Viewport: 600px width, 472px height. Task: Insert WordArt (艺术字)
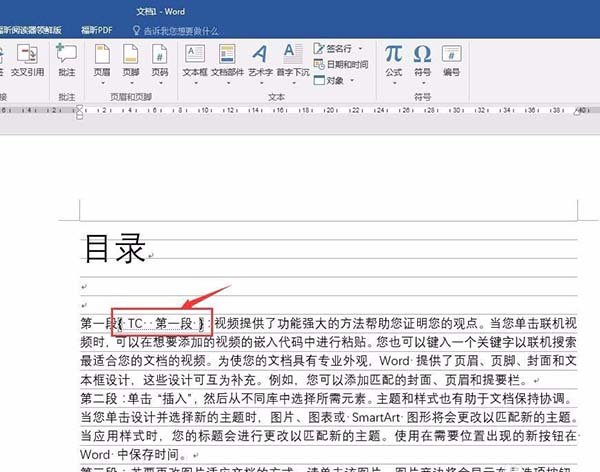click(261, 60)
